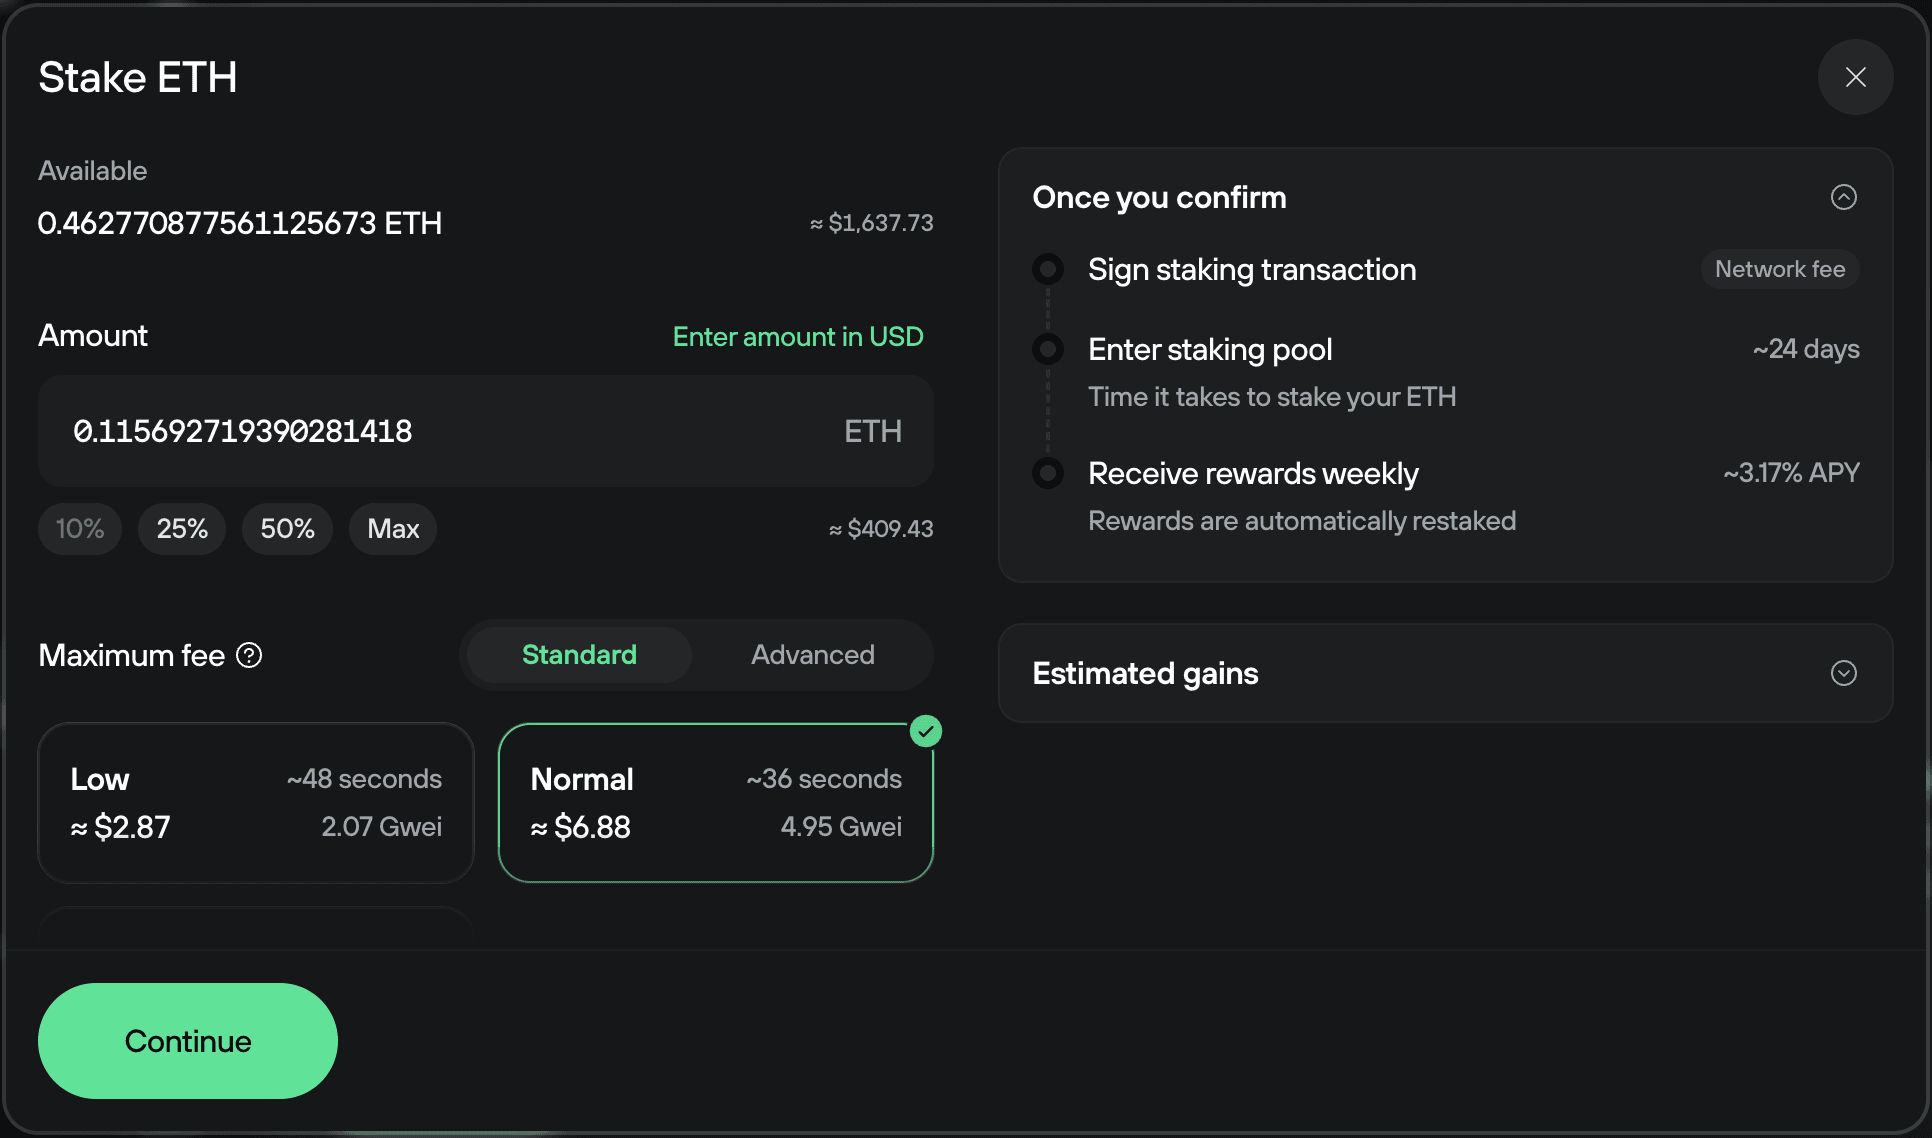Select the 25% amount preset
Image resolution: width=1932 pixels, height=1138 pixels.
pos(181,529)
